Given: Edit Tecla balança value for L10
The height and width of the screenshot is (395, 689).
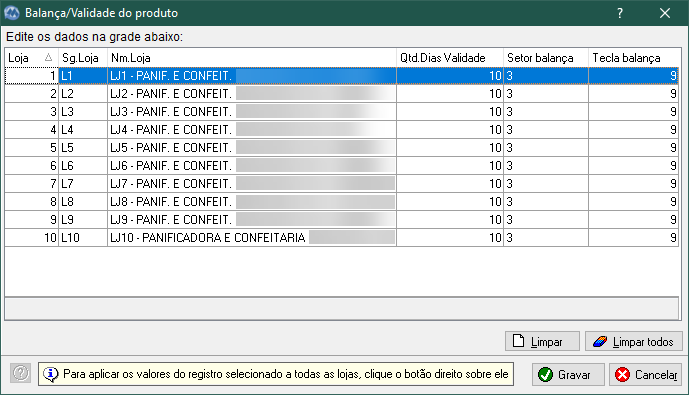Looking at the screenshot, I should pos(634,238).
